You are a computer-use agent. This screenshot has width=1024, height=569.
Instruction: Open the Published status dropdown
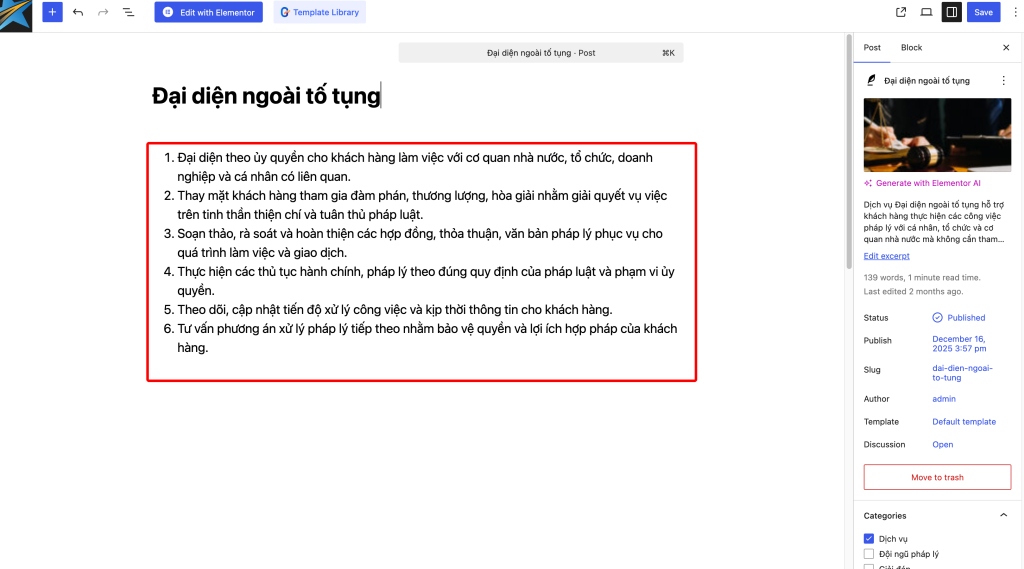click(x=959, y=318)
